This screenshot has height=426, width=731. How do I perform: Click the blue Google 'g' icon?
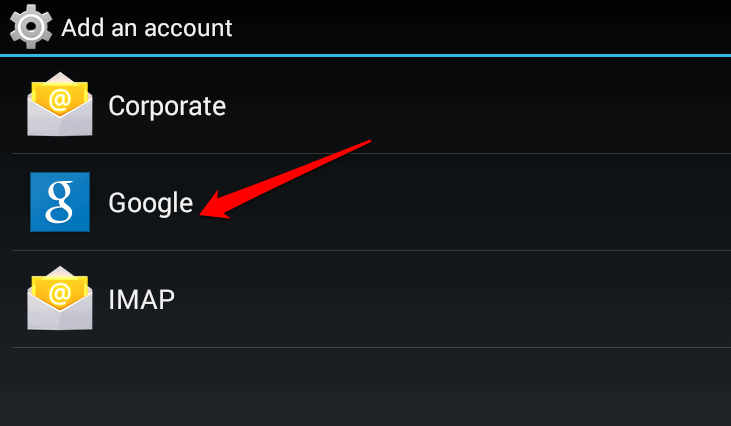60,202
